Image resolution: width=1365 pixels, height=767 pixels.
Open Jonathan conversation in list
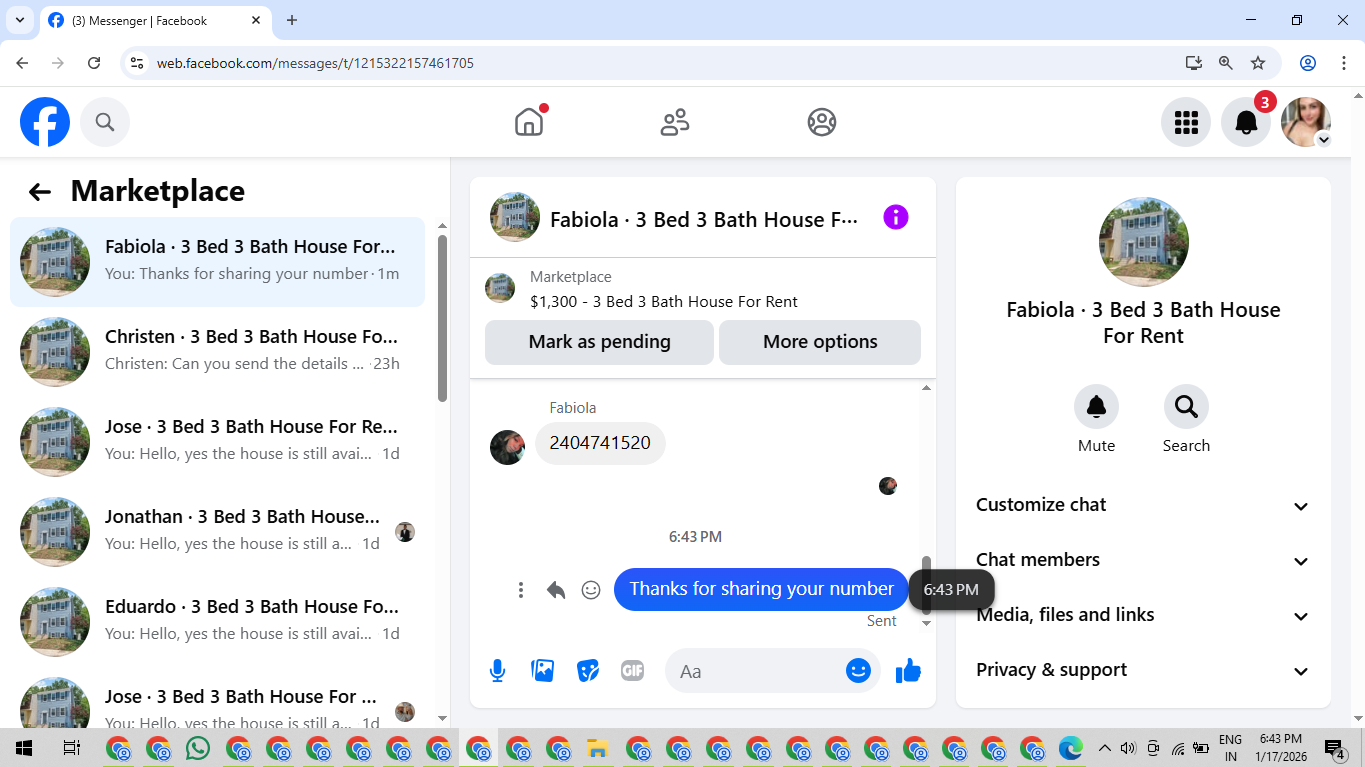(218, 532)
